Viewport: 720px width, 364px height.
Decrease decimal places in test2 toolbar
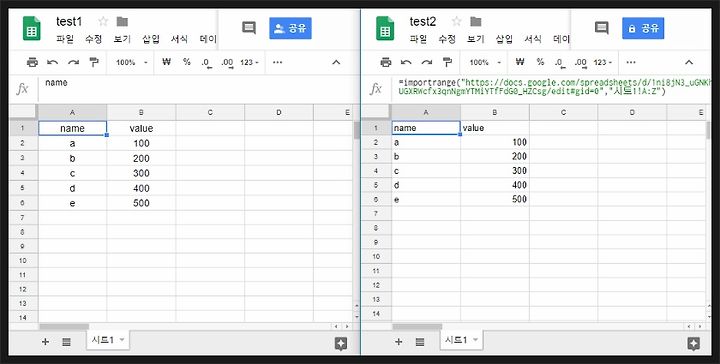click(560, 63)
